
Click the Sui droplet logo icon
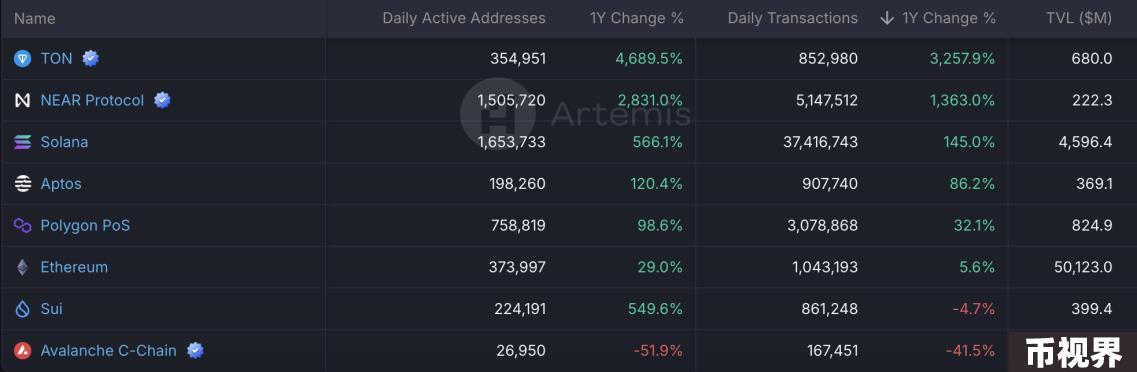coord(22,309)
